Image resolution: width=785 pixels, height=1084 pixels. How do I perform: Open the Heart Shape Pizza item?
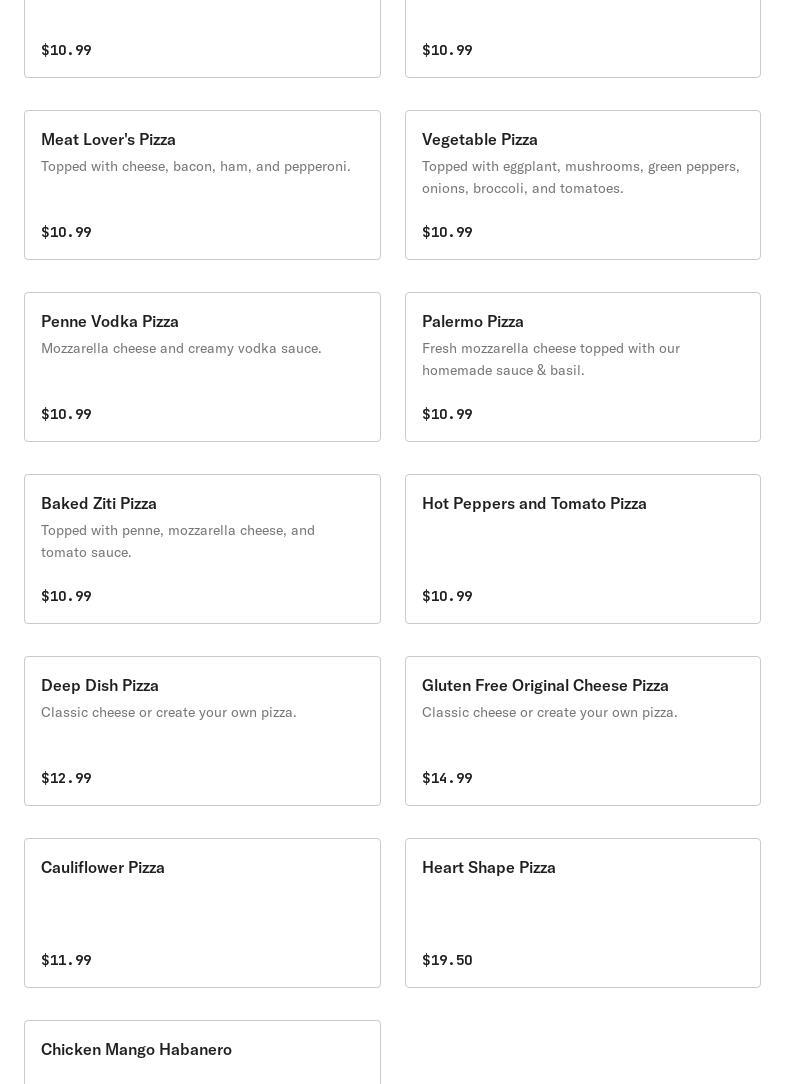pyautogui.click(x=582, y=913)
